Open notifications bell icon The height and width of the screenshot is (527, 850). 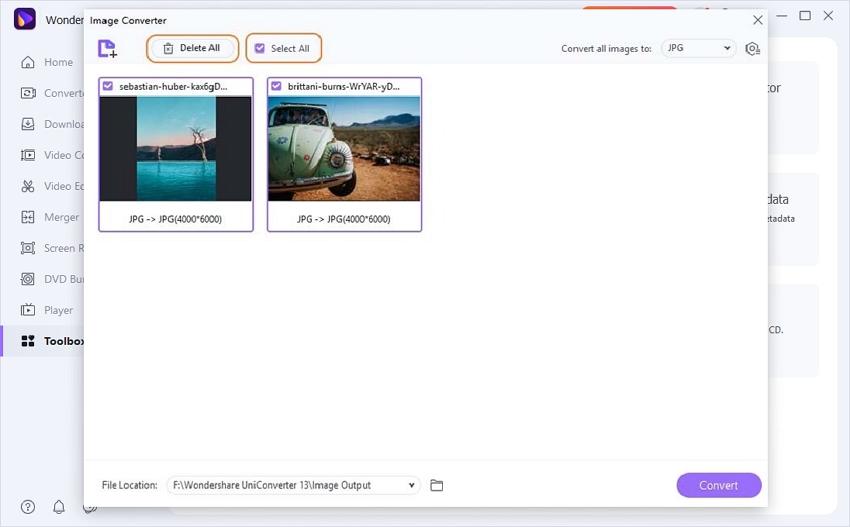59,507
